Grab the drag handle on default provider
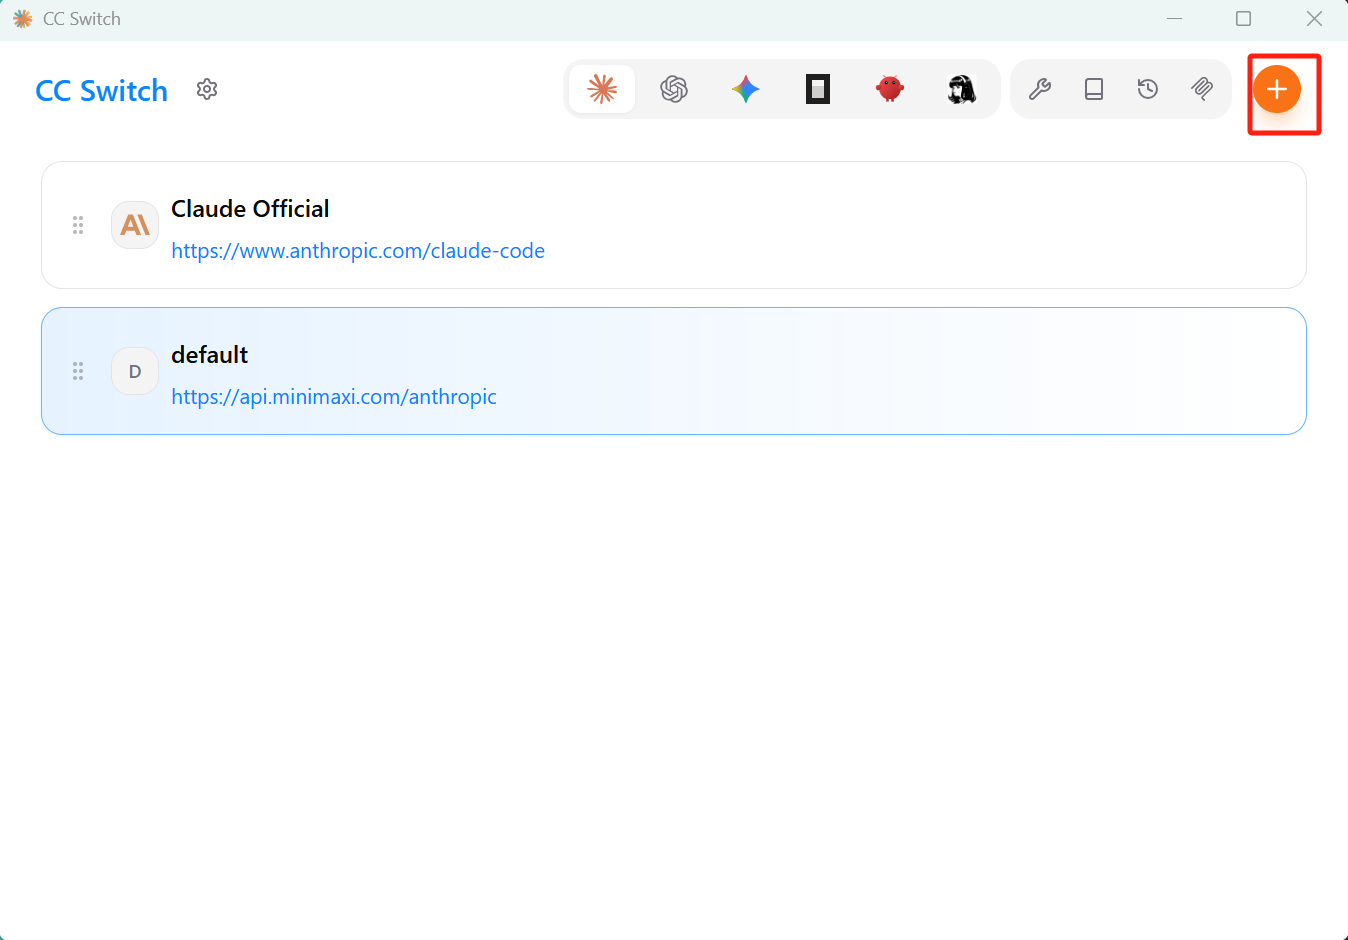This screenshot has width=1348, height=940. [x=78, y=371]
